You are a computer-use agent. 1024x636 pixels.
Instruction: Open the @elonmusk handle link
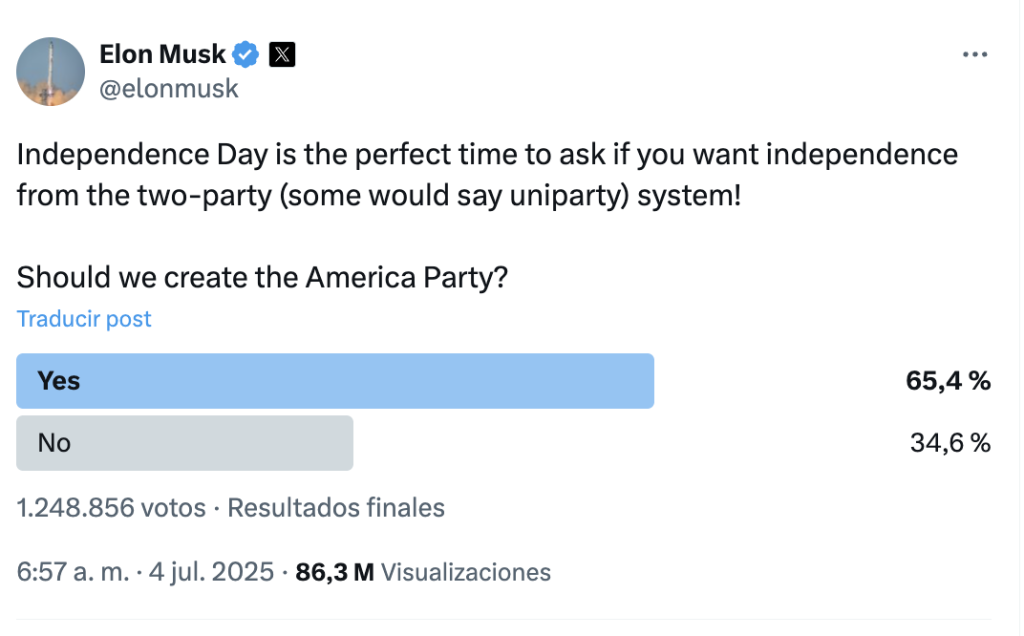pyautogui.click(x=169, y=89)
